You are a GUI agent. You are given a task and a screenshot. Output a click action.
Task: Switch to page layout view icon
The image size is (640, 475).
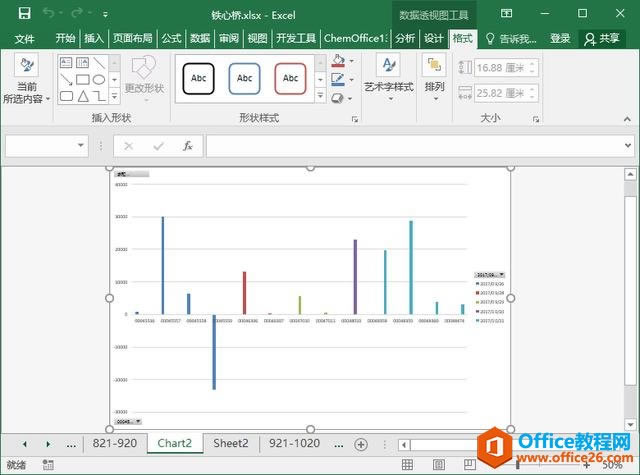[x=439, y=464]
